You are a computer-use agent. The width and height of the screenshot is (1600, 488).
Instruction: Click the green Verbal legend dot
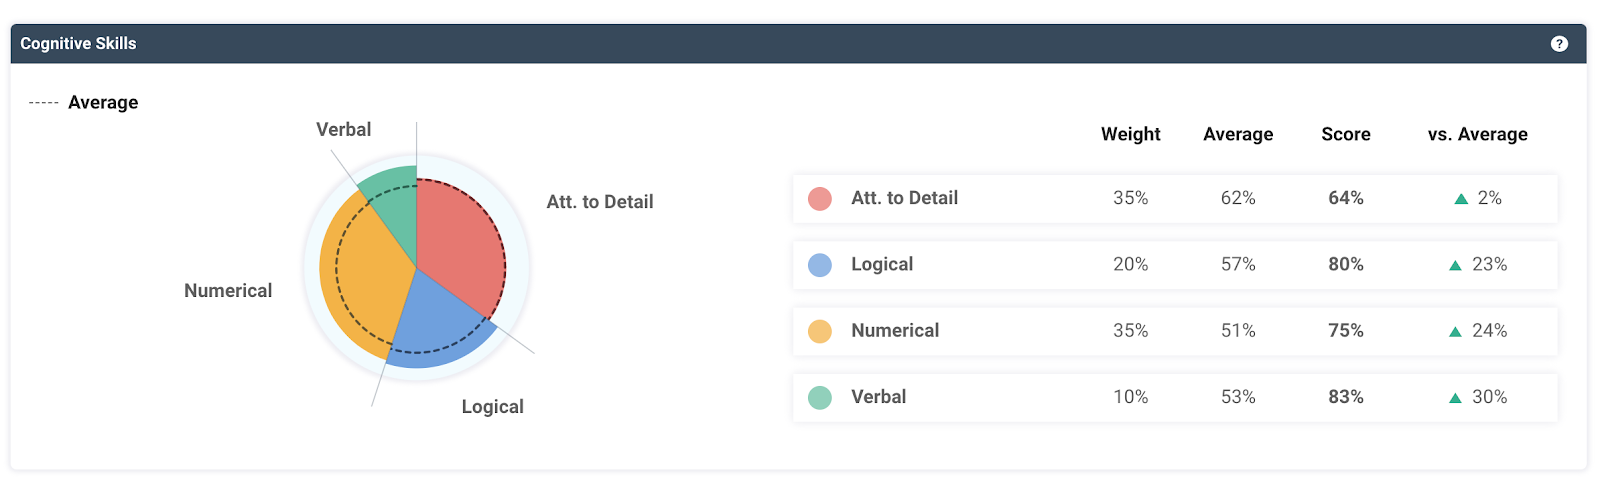[820, 397]
